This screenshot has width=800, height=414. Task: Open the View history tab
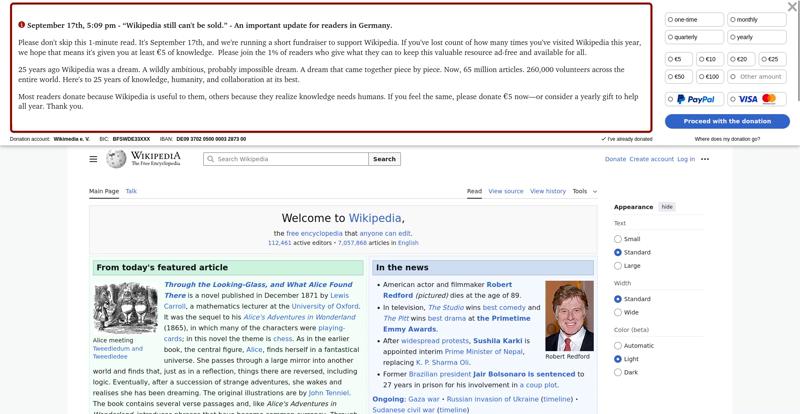[x=547, y=191]
